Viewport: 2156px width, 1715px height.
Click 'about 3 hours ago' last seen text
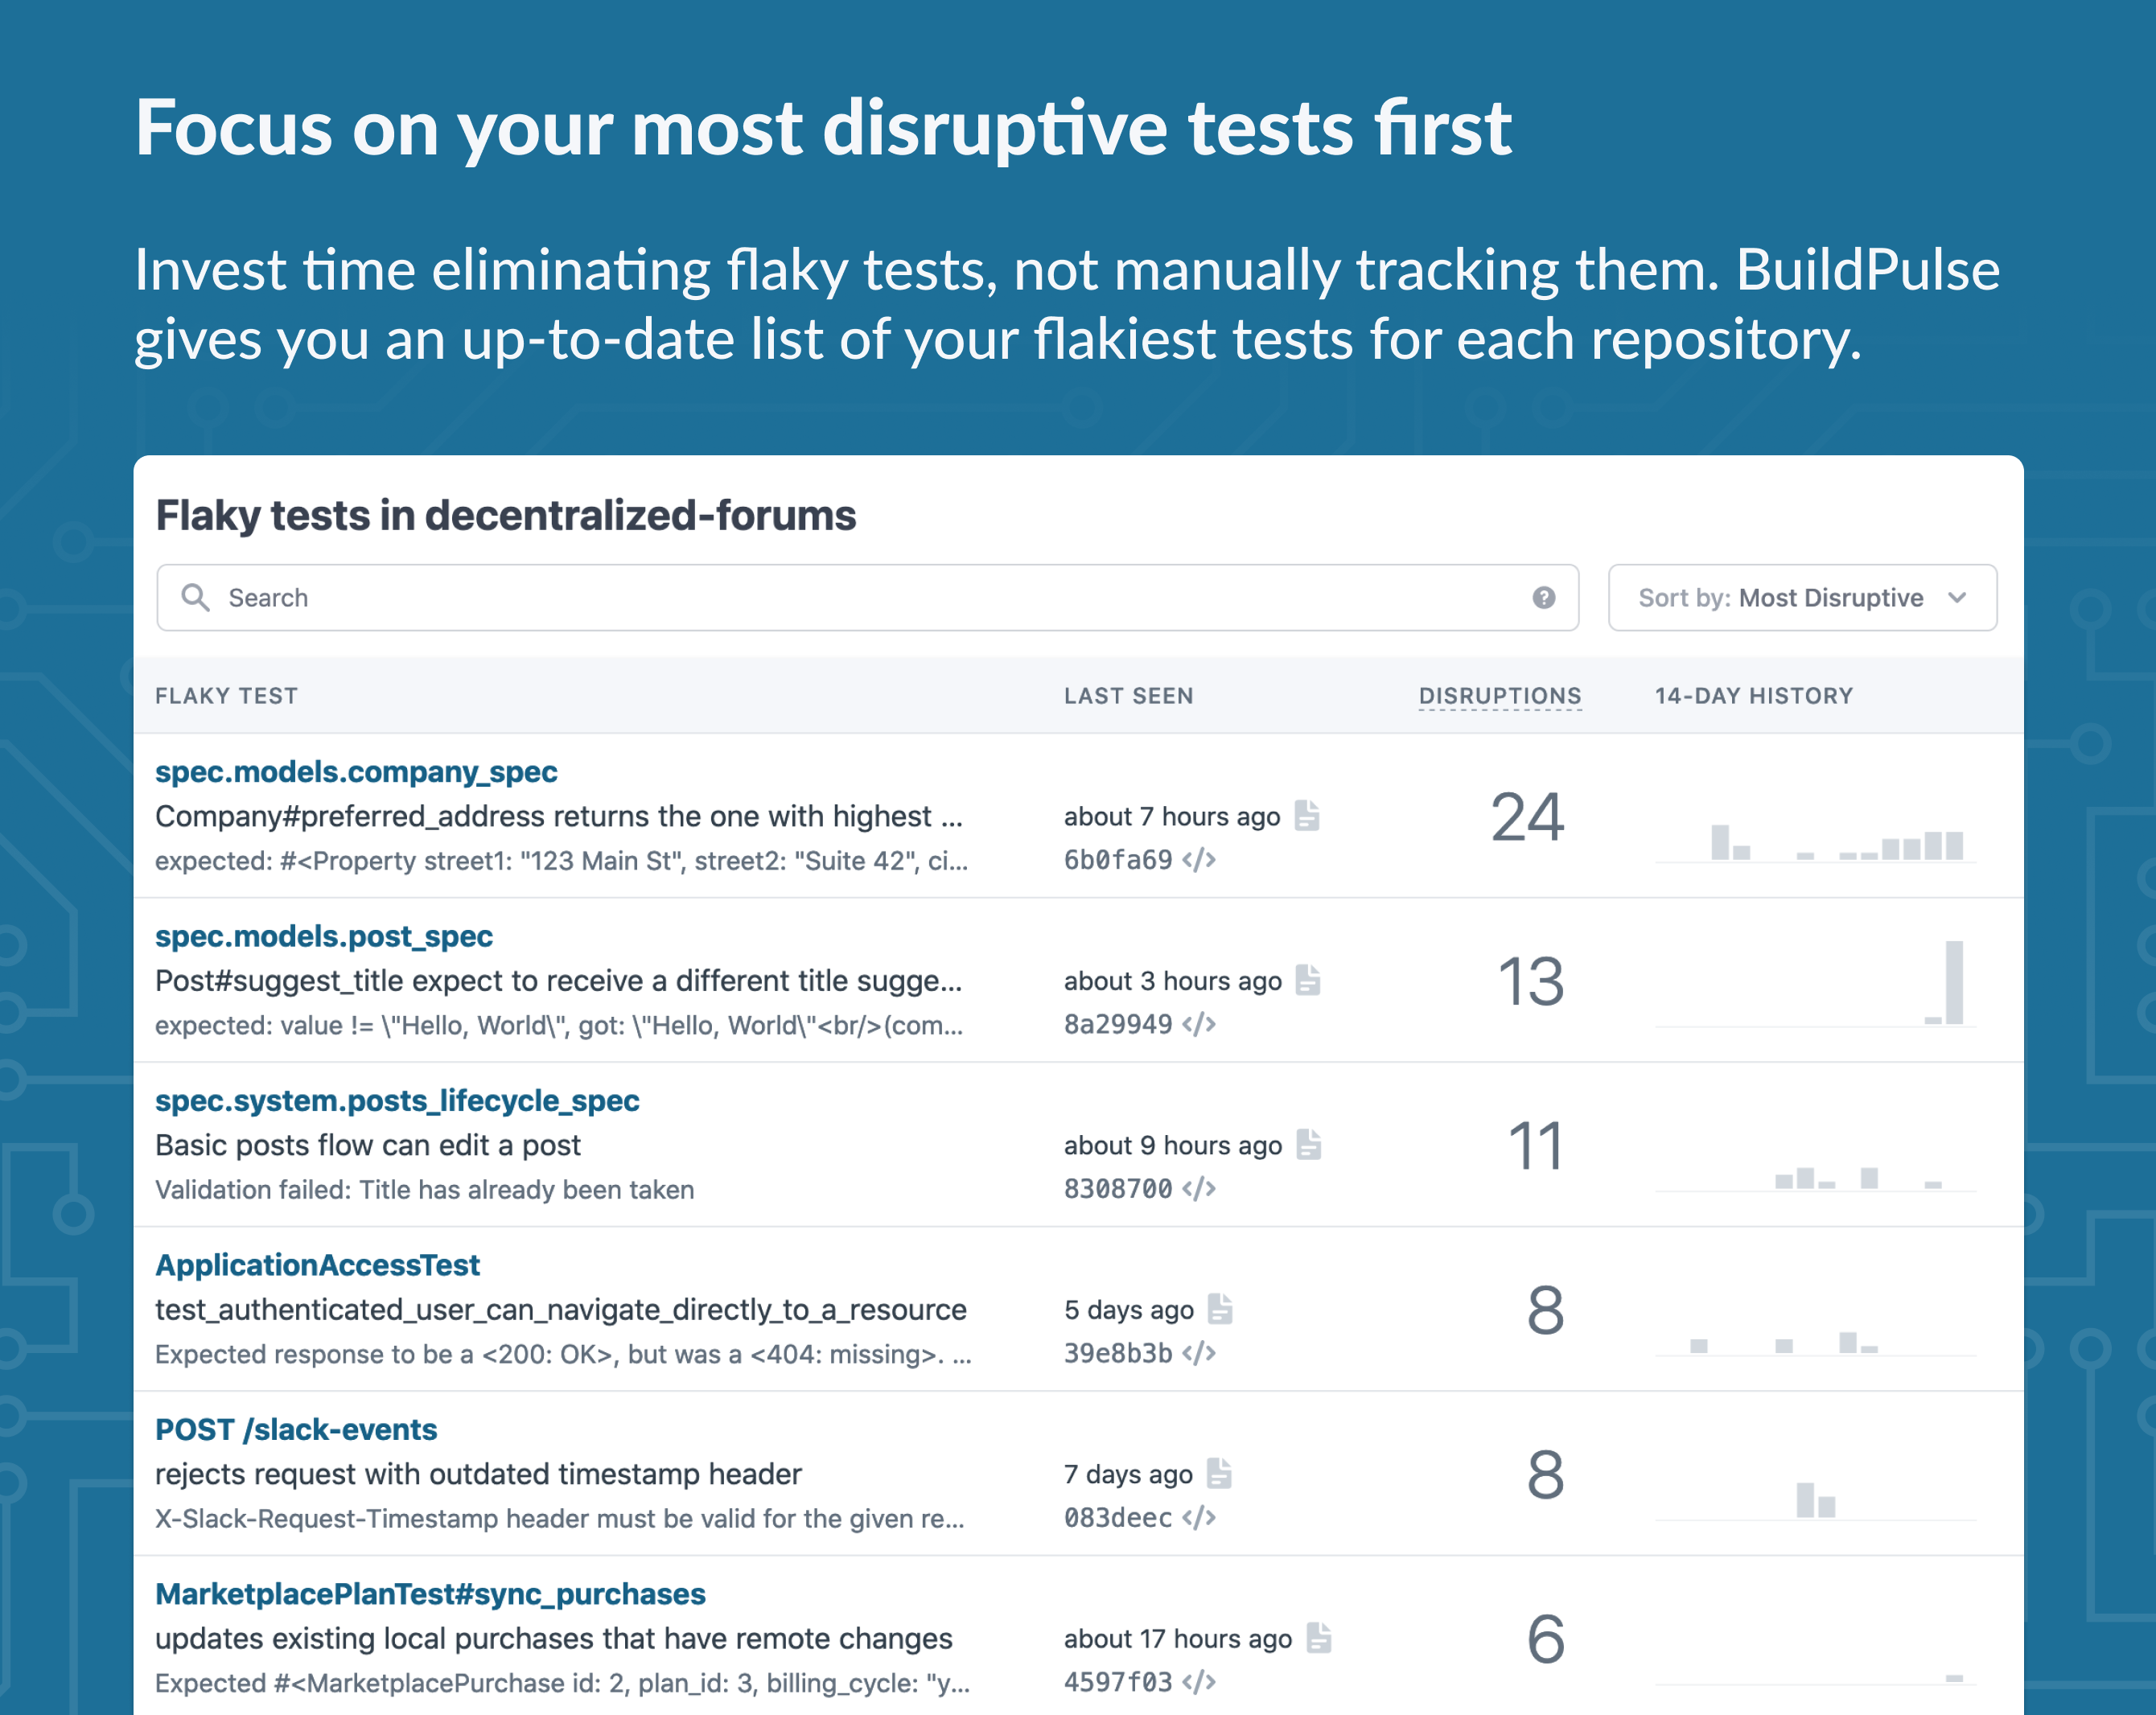[x=1173, y=981]
